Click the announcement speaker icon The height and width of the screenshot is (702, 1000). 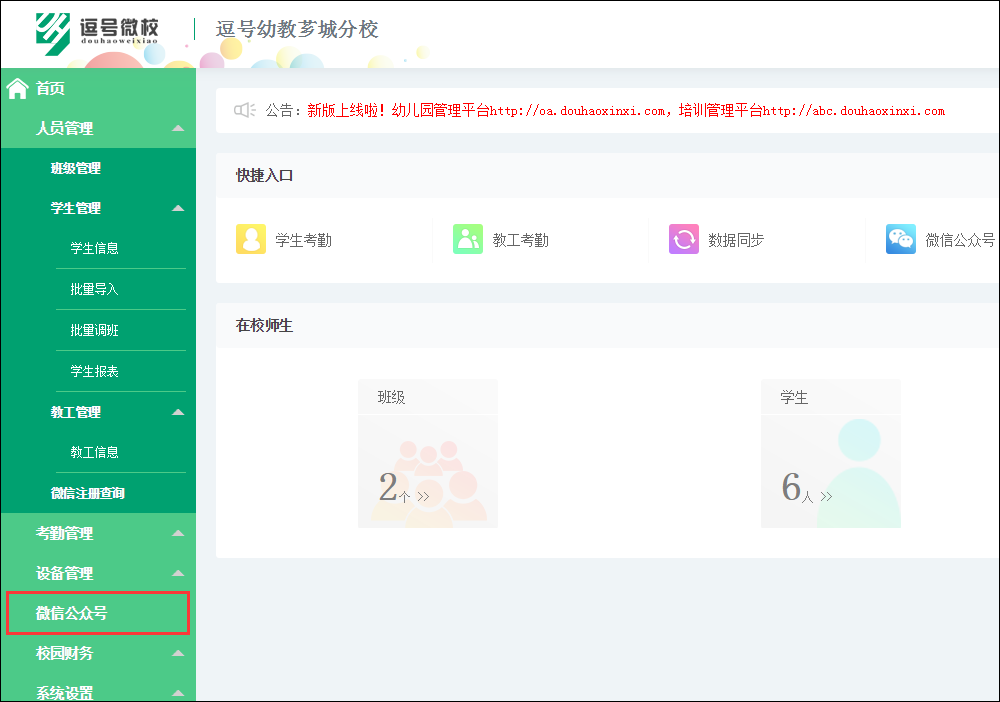(244, 110)
